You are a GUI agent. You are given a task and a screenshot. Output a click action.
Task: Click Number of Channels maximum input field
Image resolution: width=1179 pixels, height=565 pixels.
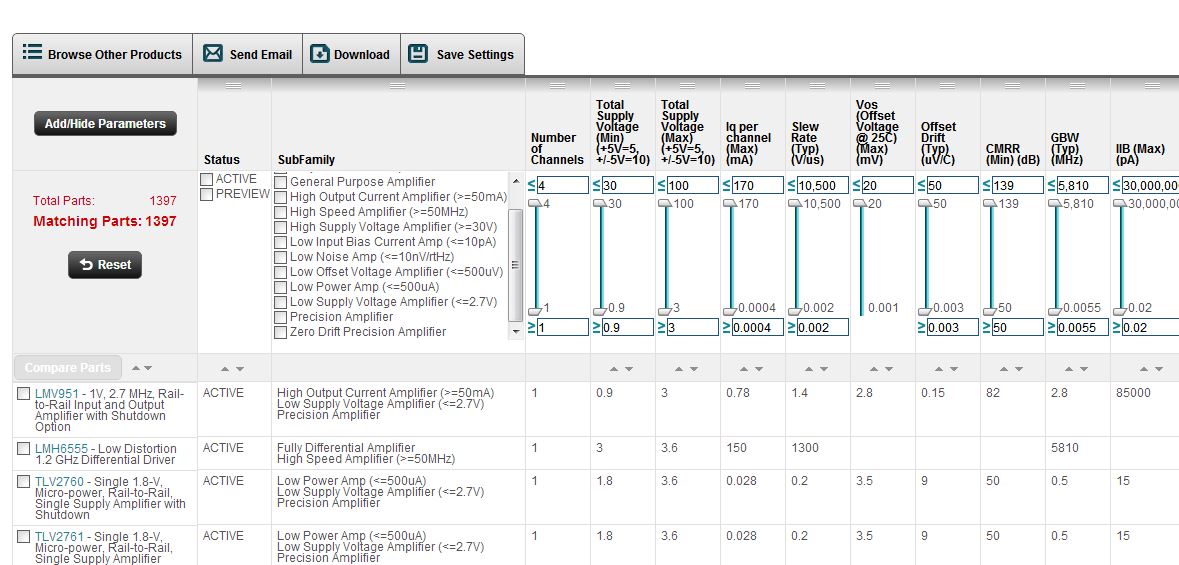[562, 185]
